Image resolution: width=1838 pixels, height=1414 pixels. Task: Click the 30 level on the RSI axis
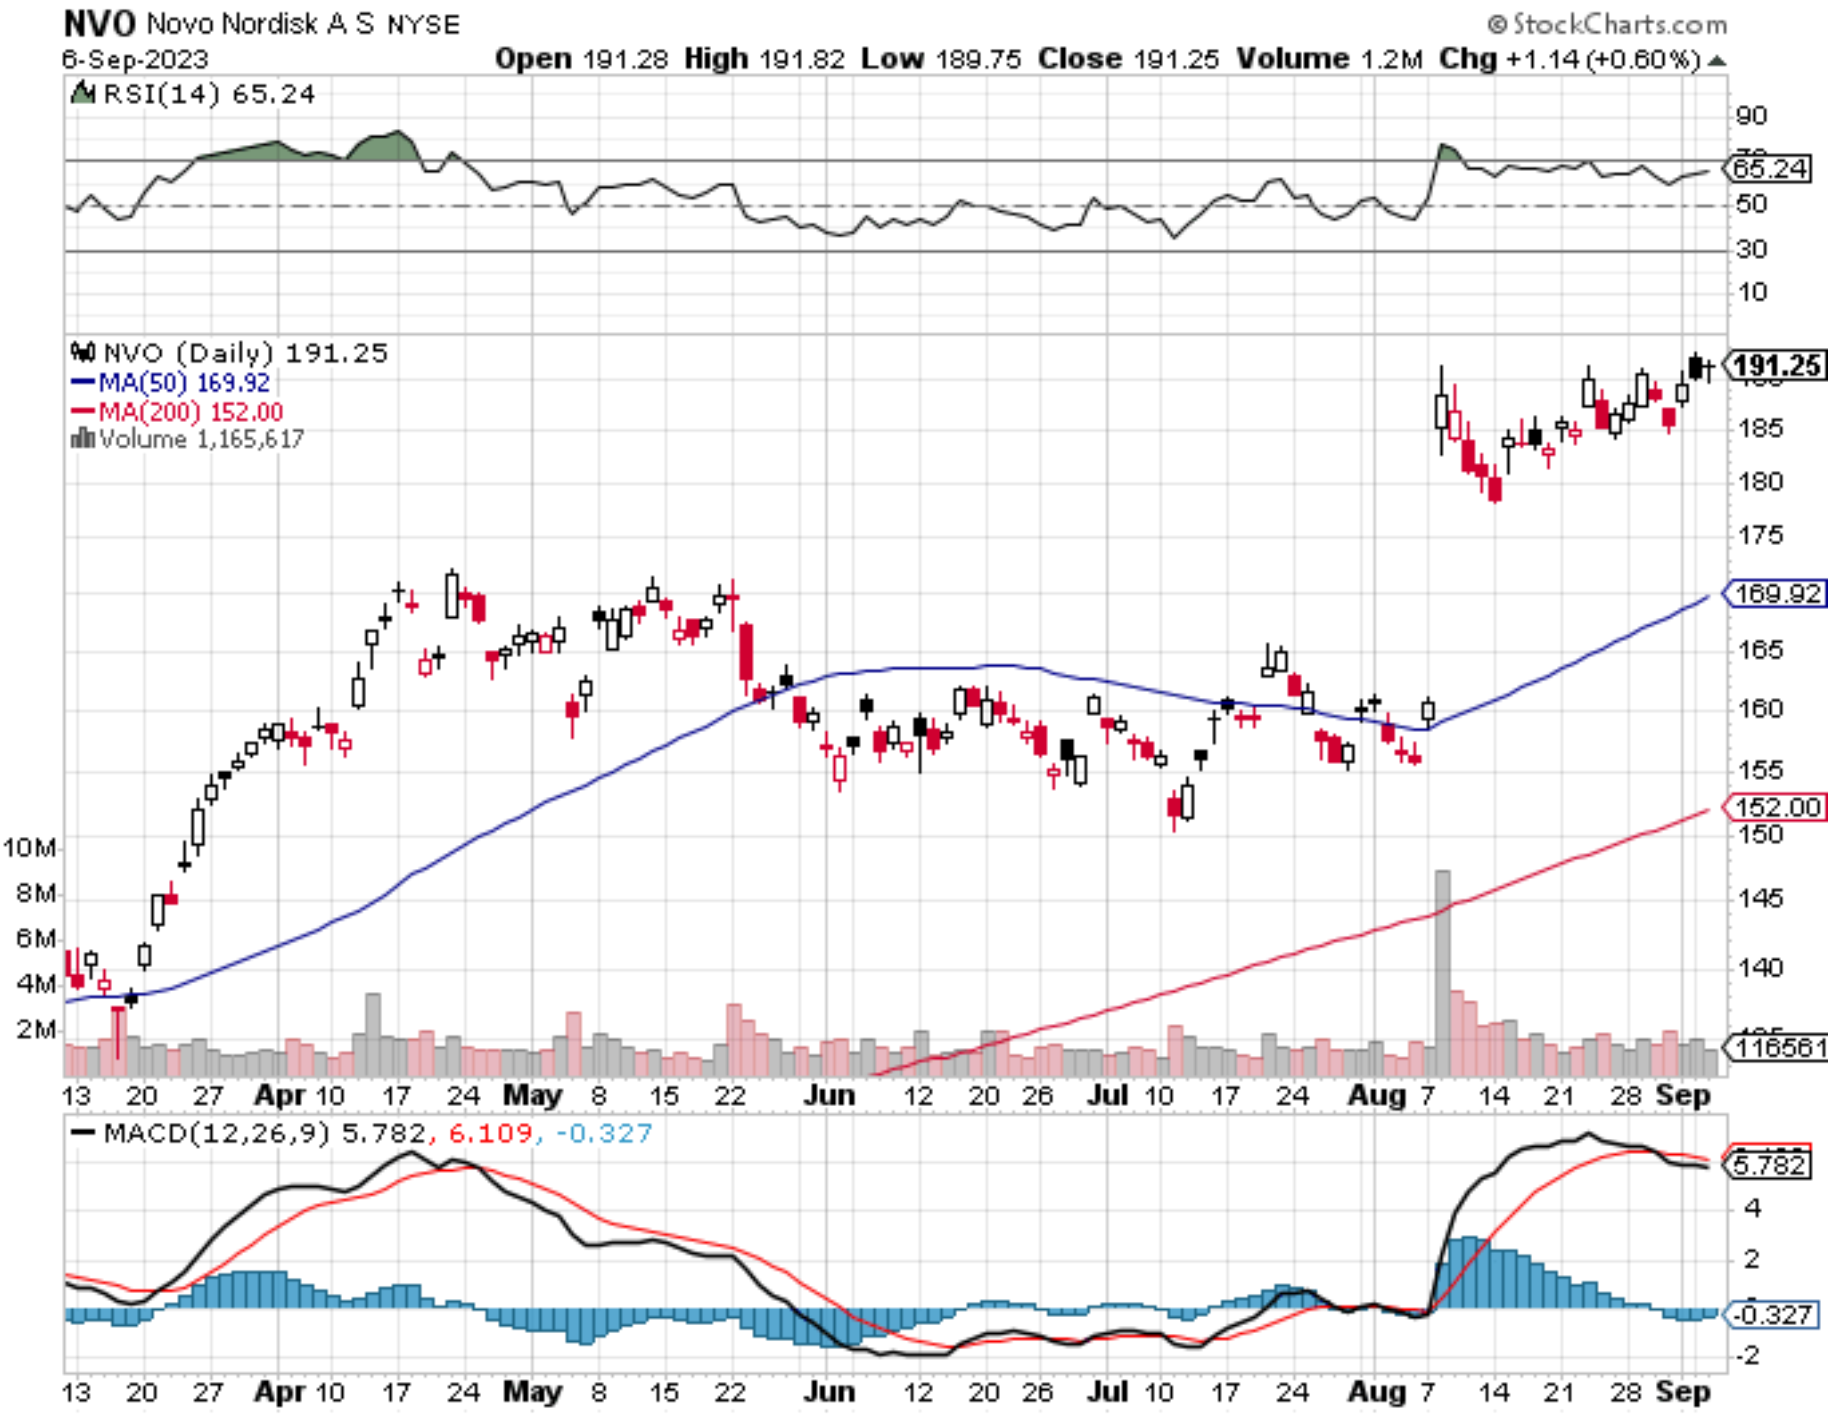pos(1751,249)
